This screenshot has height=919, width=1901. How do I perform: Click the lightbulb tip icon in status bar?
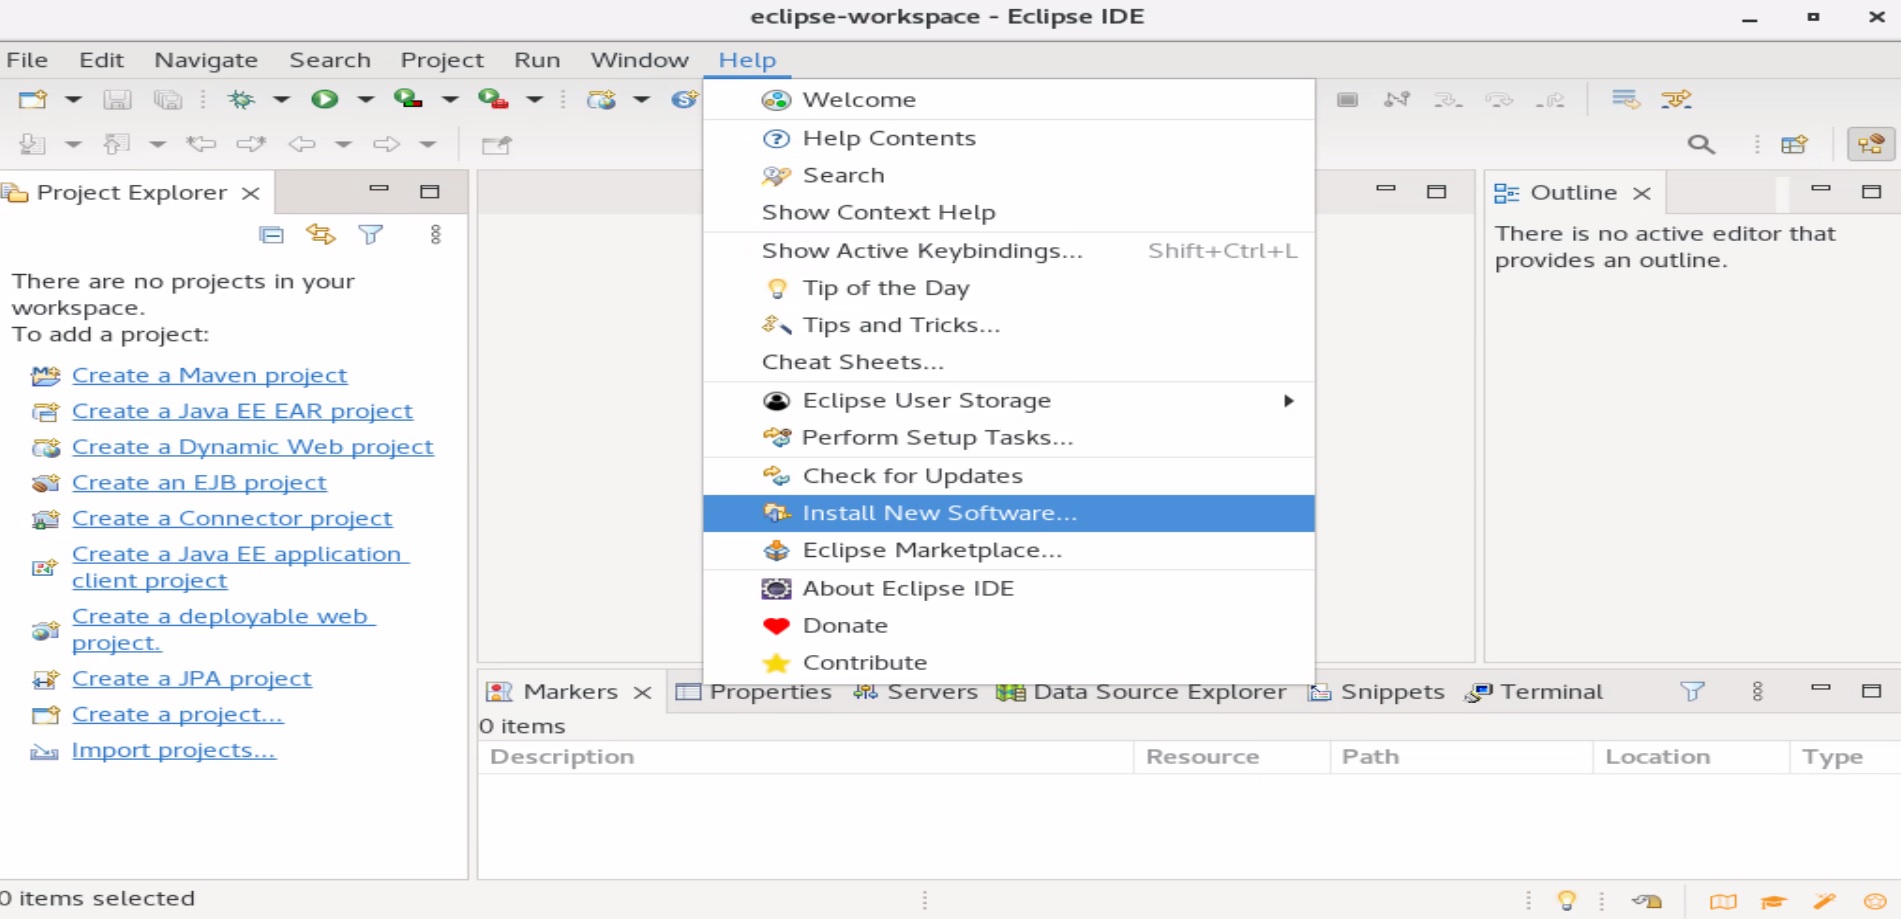pos(1566,901)
